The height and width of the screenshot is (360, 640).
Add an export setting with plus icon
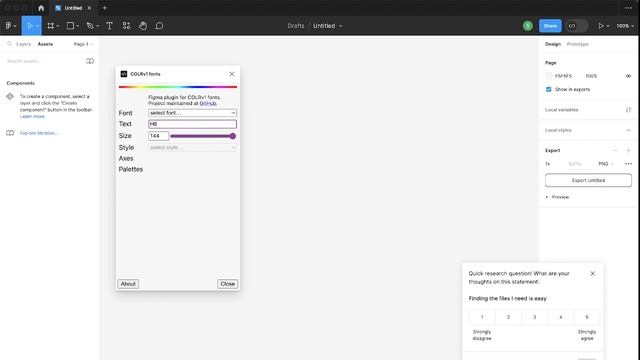628,150
